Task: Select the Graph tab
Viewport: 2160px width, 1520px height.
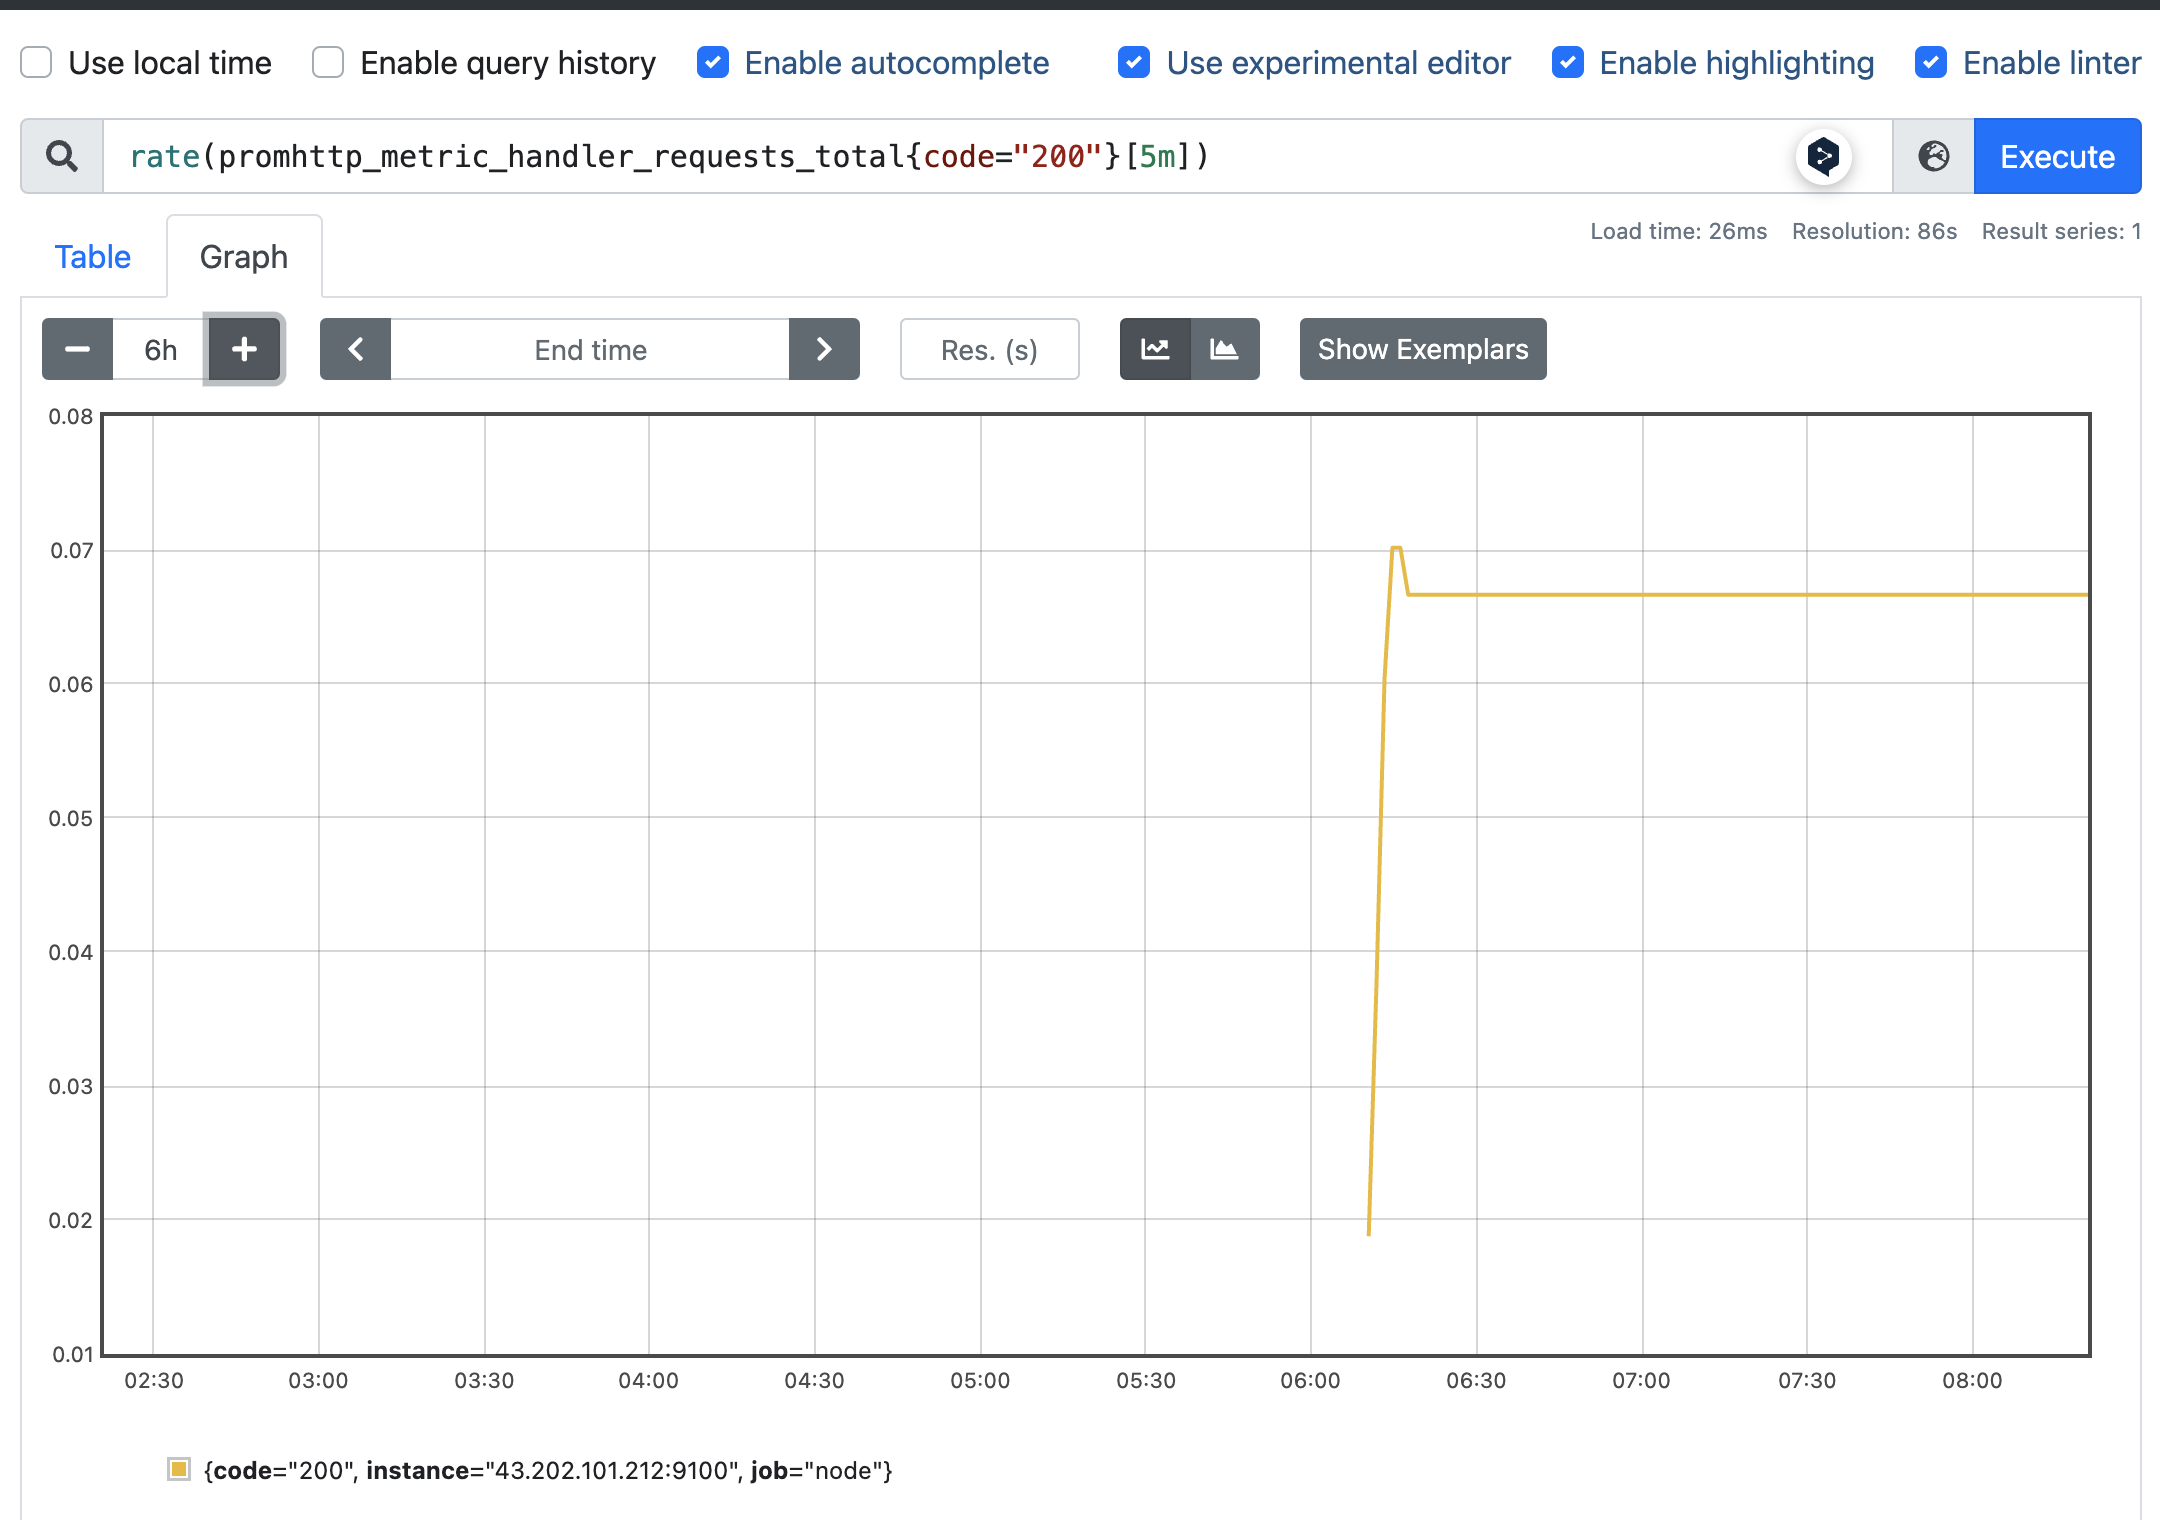Action: coord(243,257)
